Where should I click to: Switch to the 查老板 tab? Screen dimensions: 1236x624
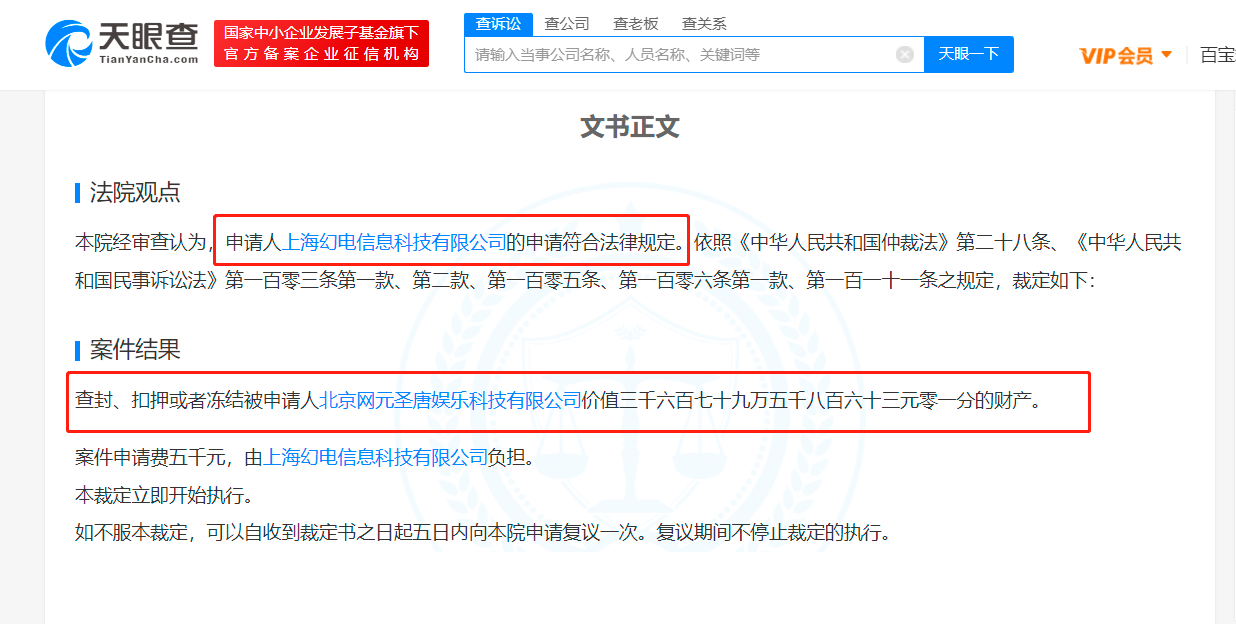point(636,23)
